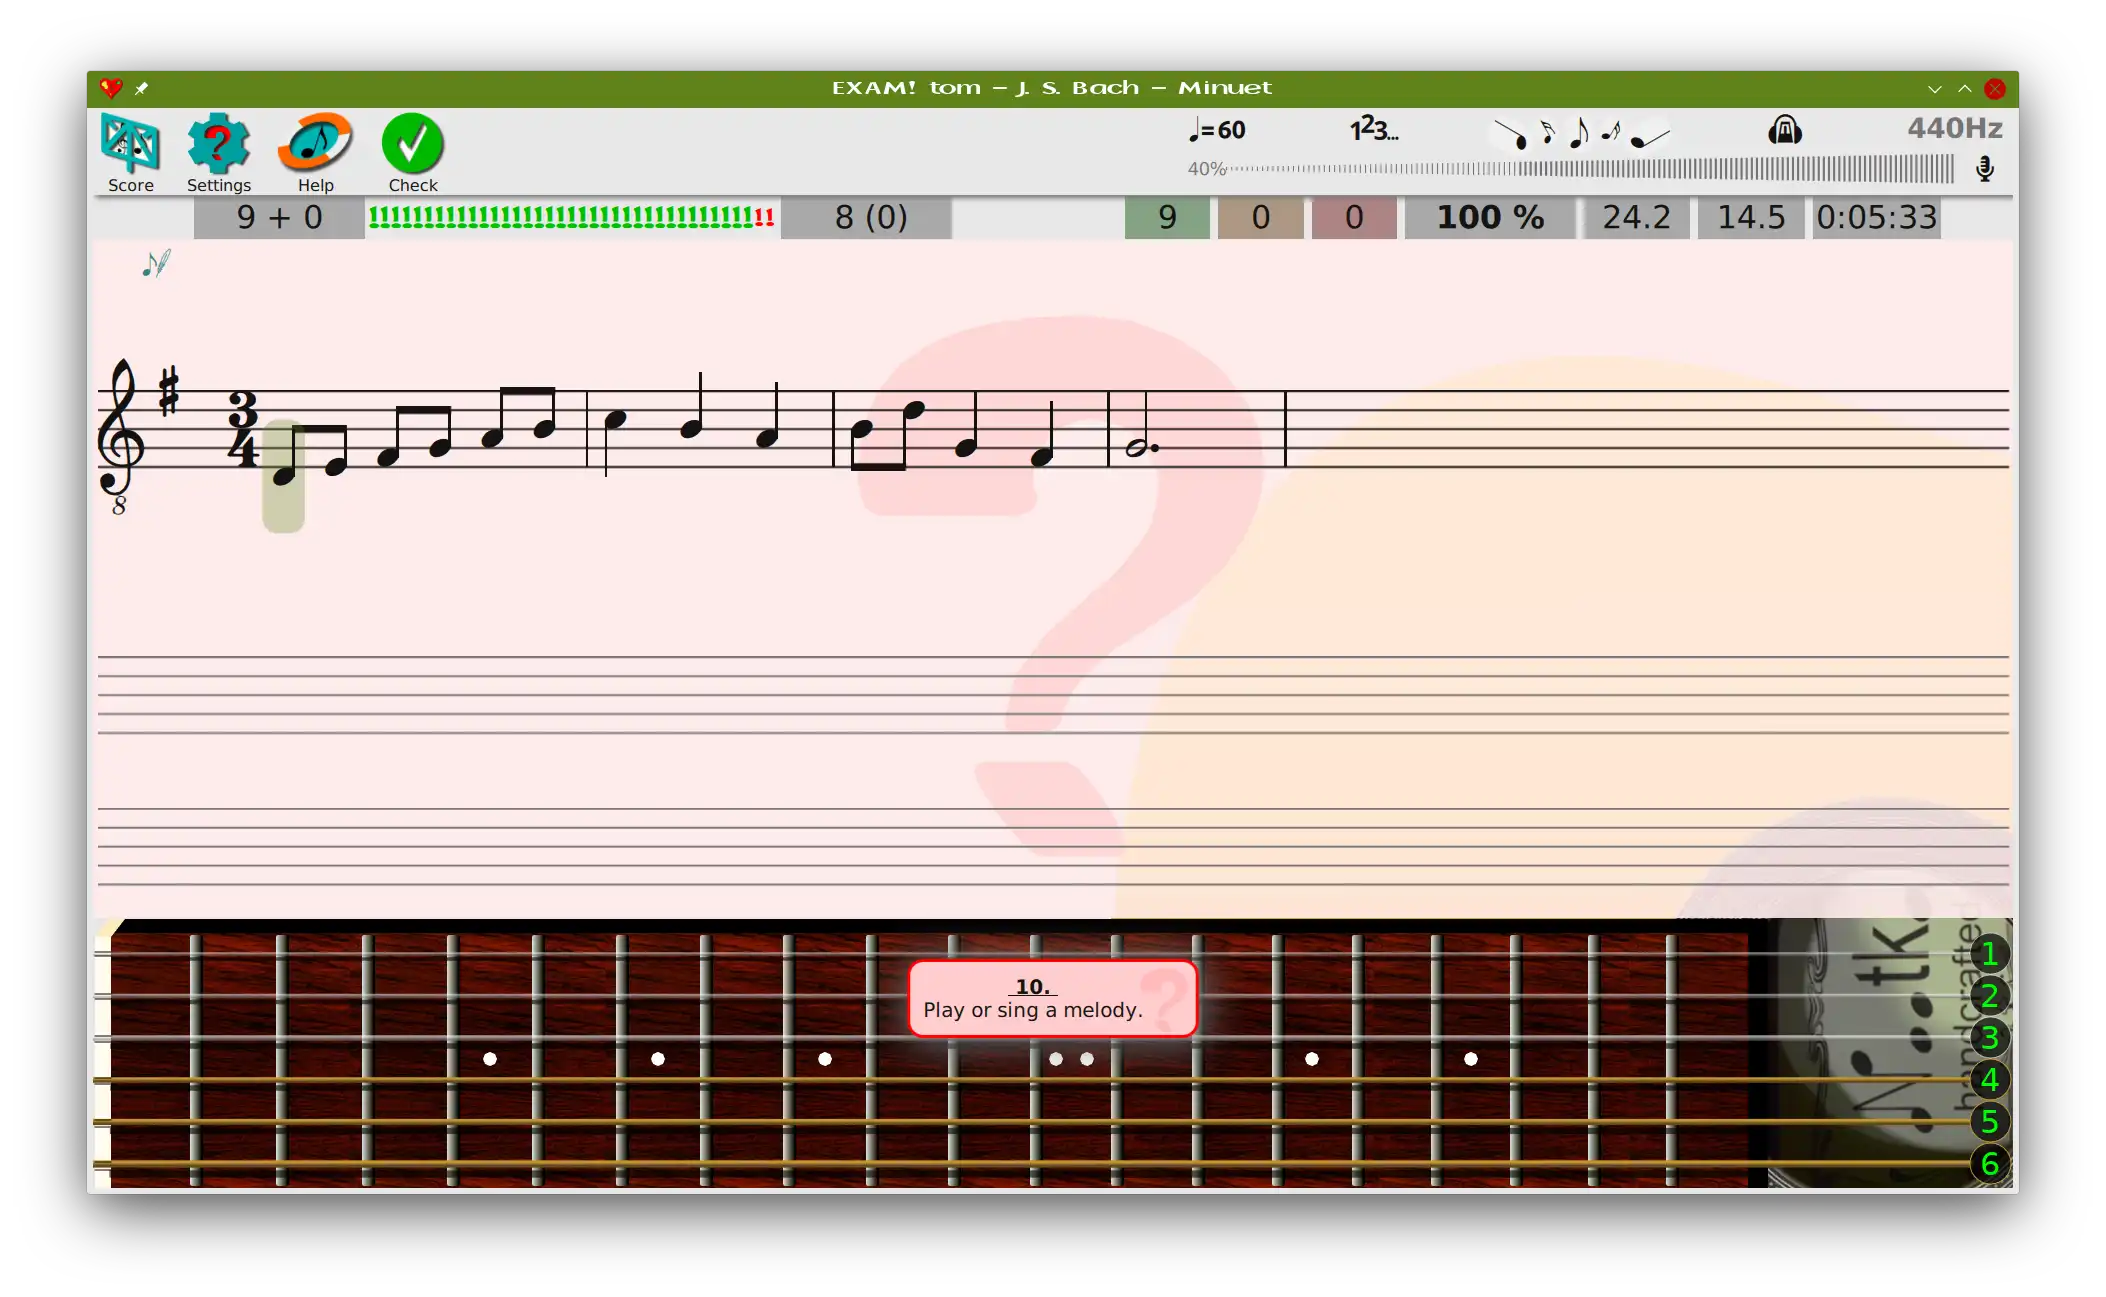This screenshot has width=2106, height=1297.
Task: Select guitar string number 6
Action: 1989,1164
